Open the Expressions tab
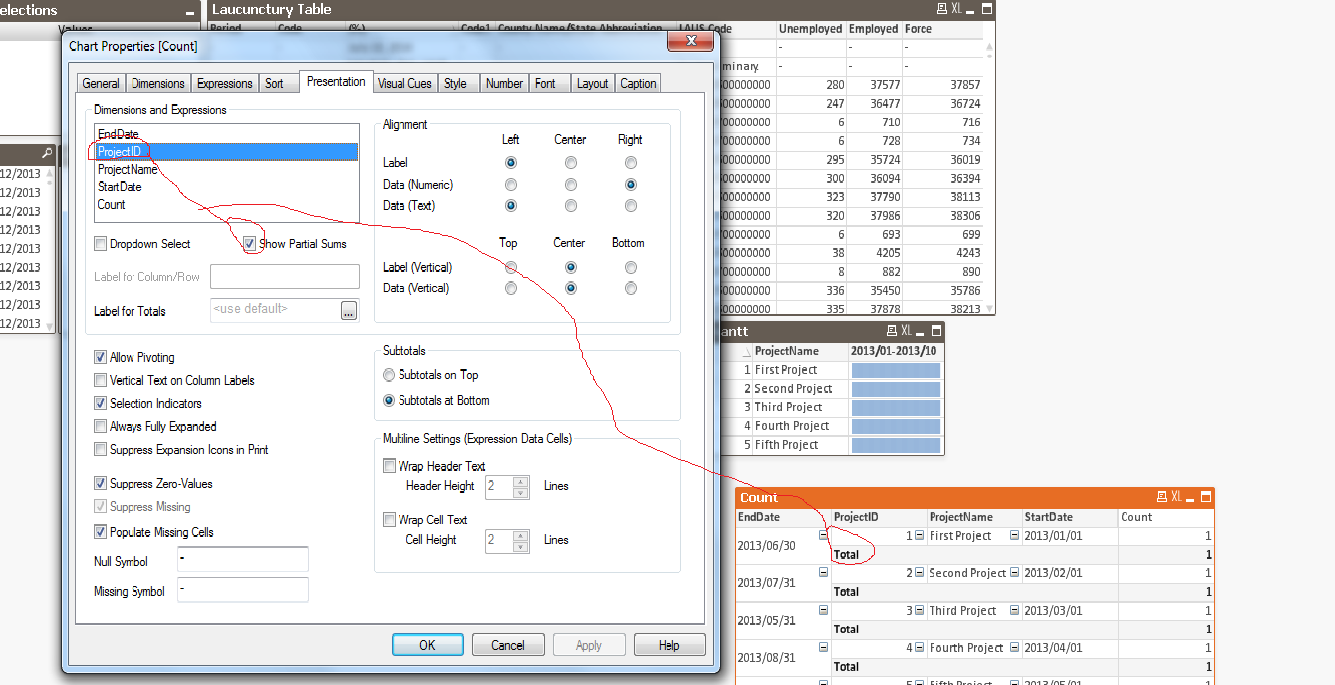This screenshot has height=685, width=1335. (224, 84)
